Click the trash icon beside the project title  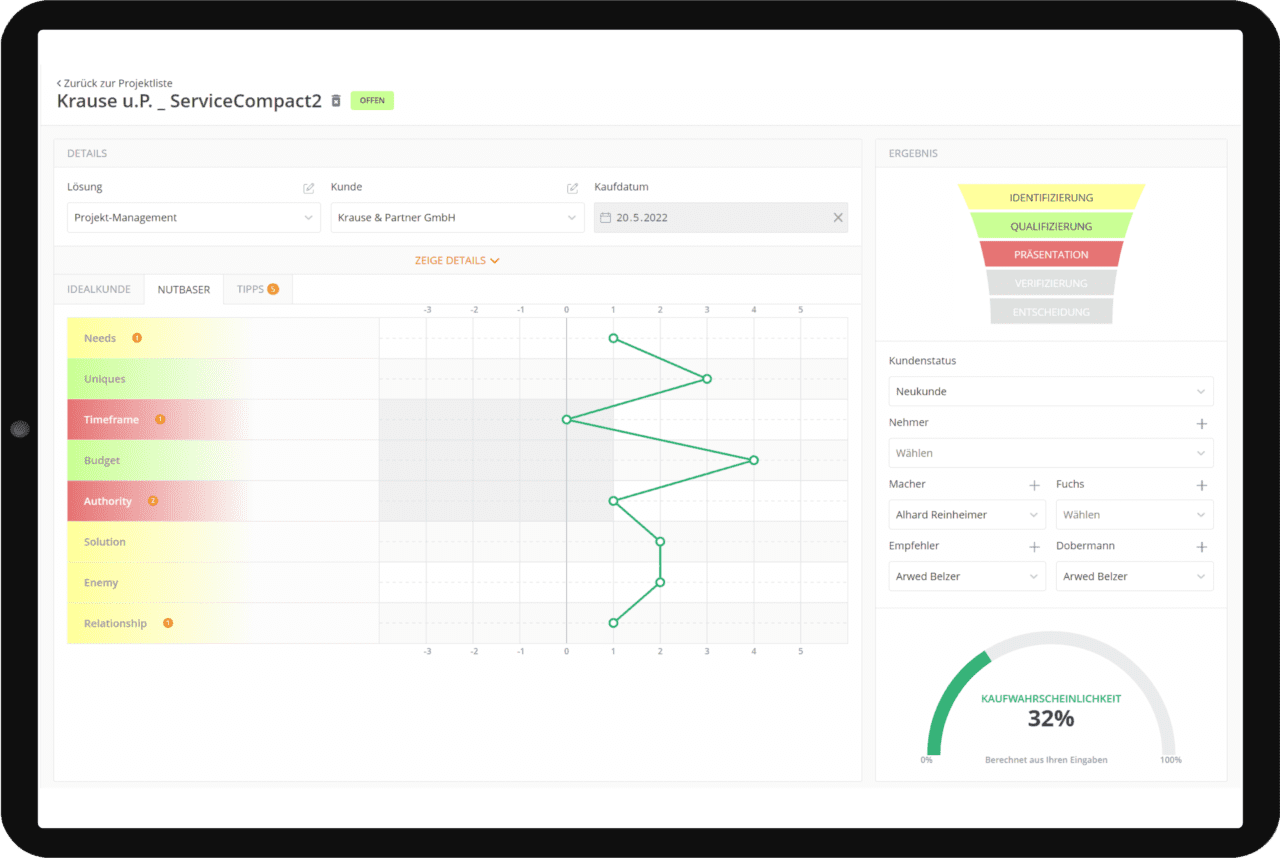click(x=335, y=100)
